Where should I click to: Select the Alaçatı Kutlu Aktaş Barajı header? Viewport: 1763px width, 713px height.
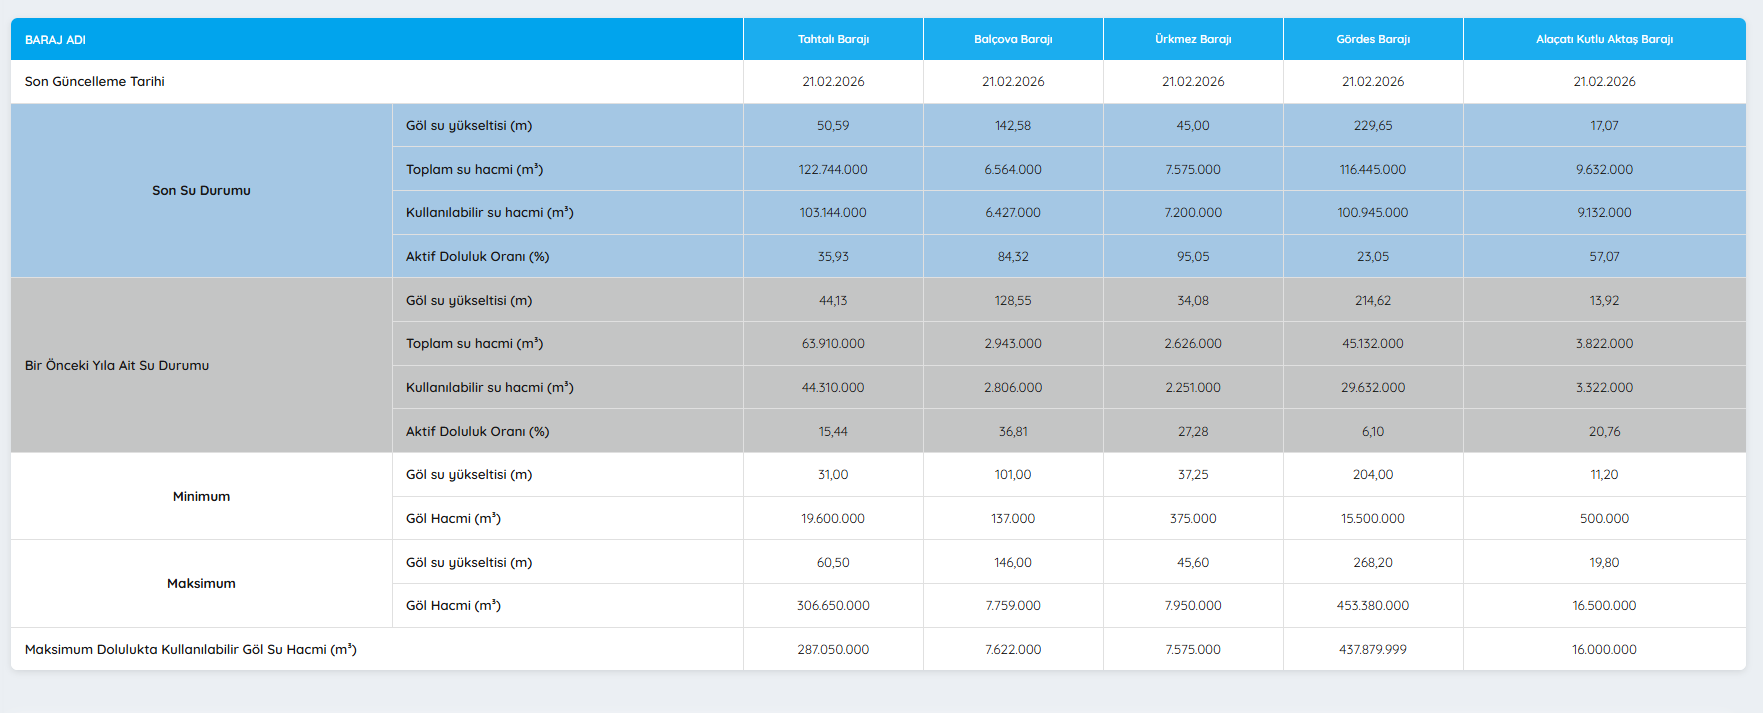coord(1604,40)
